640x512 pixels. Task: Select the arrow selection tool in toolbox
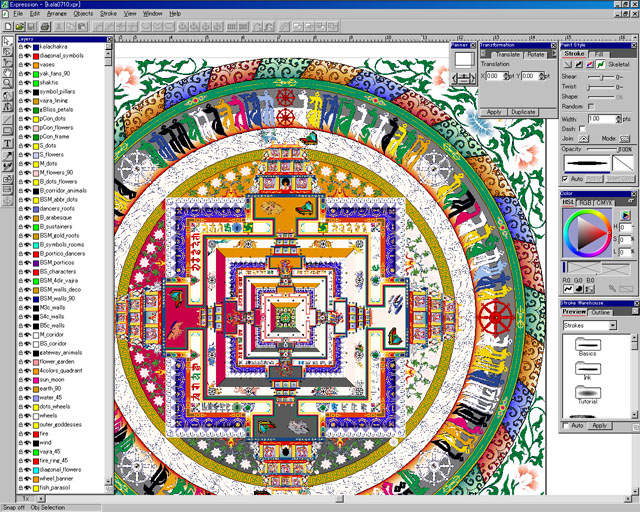[x=7, y=41]
